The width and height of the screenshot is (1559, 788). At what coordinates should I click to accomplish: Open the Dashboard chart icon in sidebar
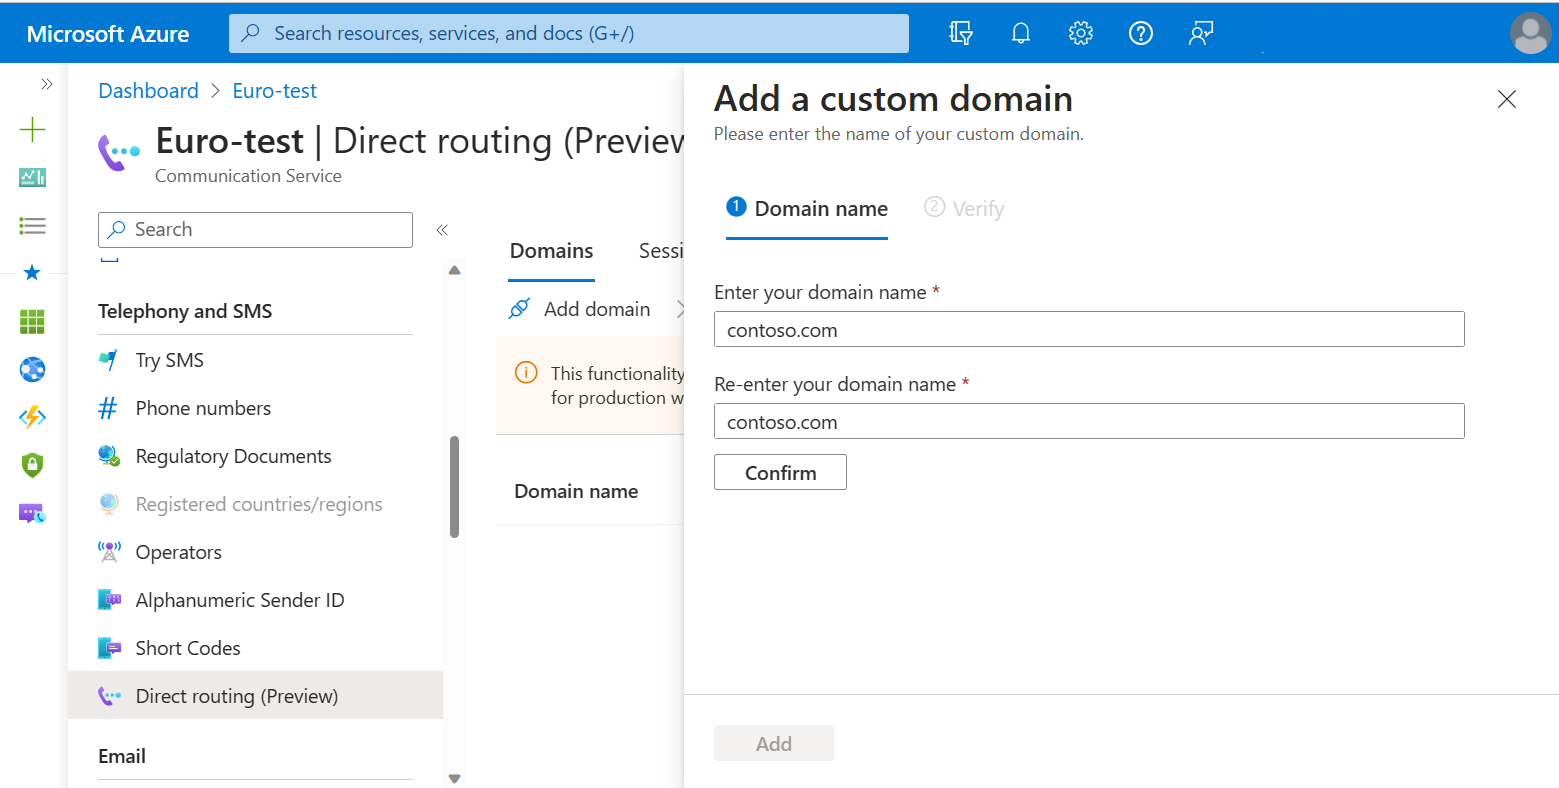click(x=32, y=177)
